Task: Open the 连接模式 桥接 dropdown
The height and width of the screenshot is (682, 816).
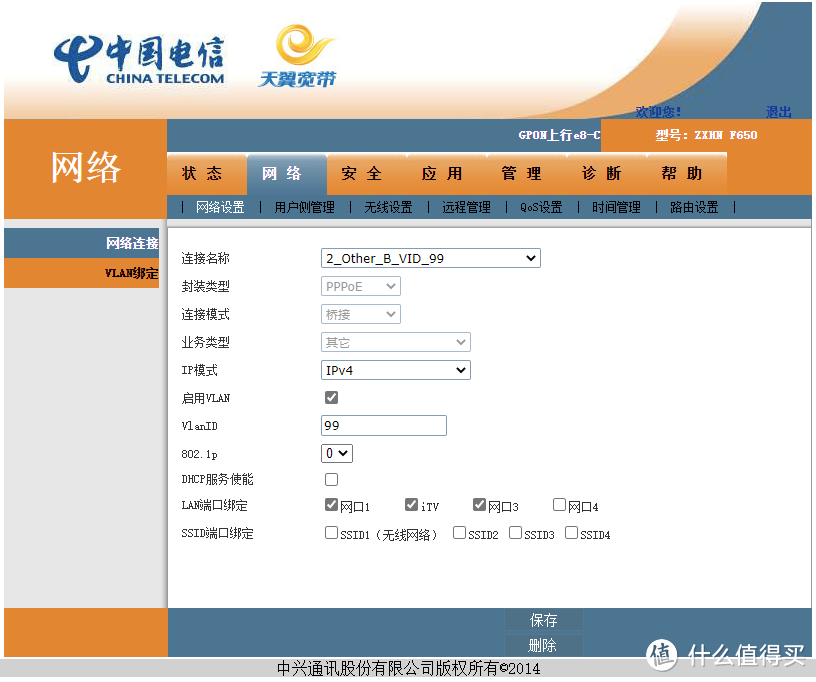Action: 361,314
